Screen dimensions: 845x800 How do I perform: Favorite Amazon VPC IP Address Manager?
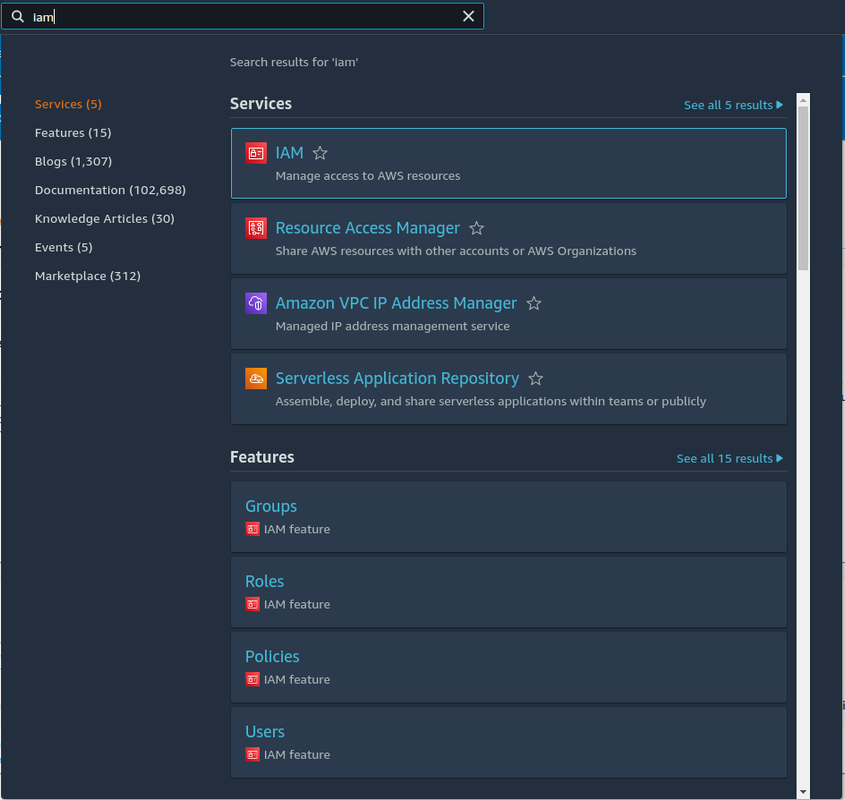tap(534, 304)
